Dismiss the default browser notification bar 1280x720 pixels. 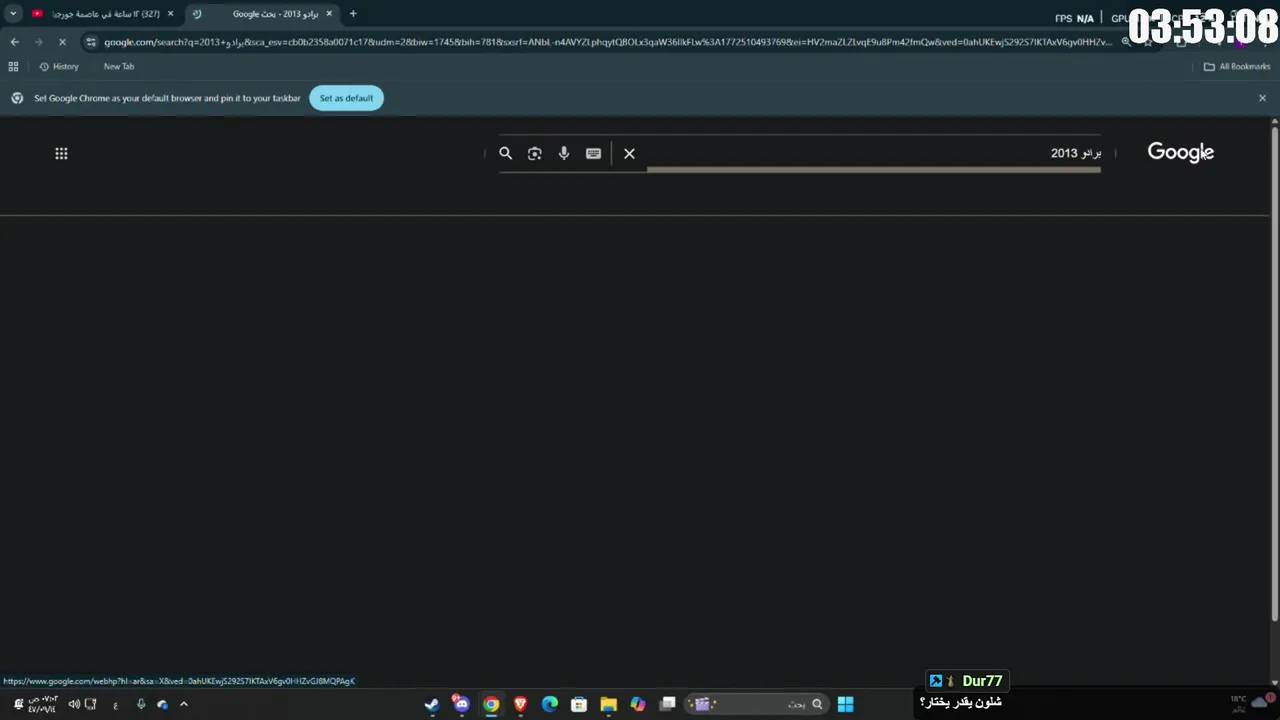click(x=1262, y=98)
